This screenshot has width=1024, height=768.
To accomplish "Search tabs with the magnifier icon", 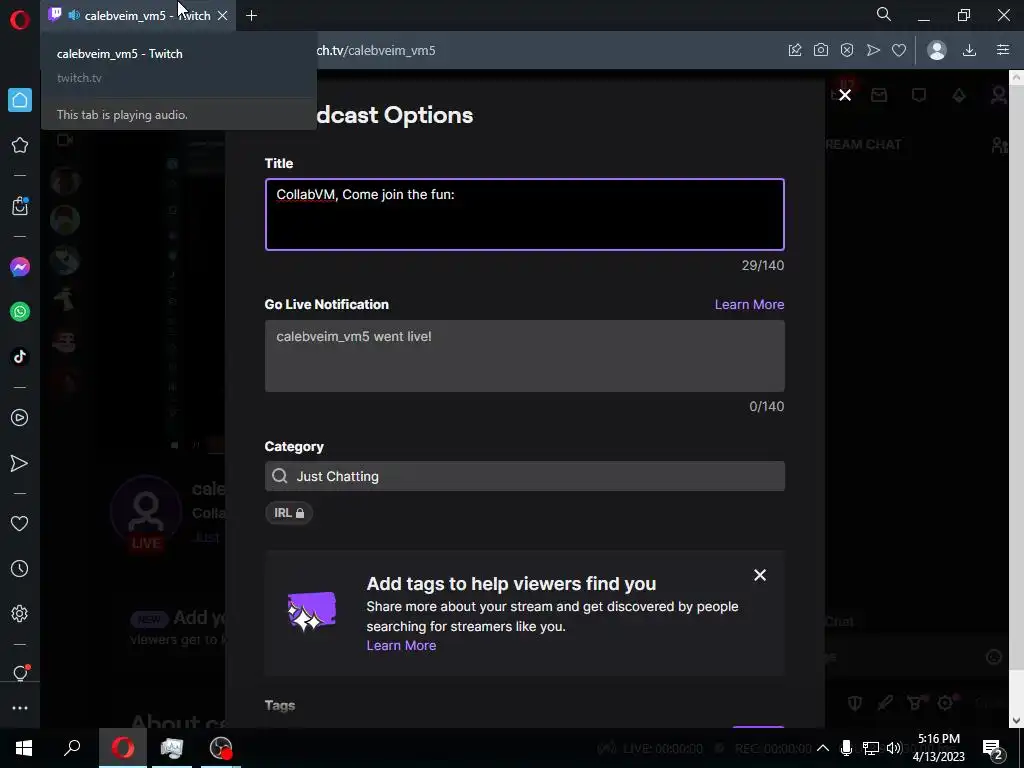I will [884, 14].
